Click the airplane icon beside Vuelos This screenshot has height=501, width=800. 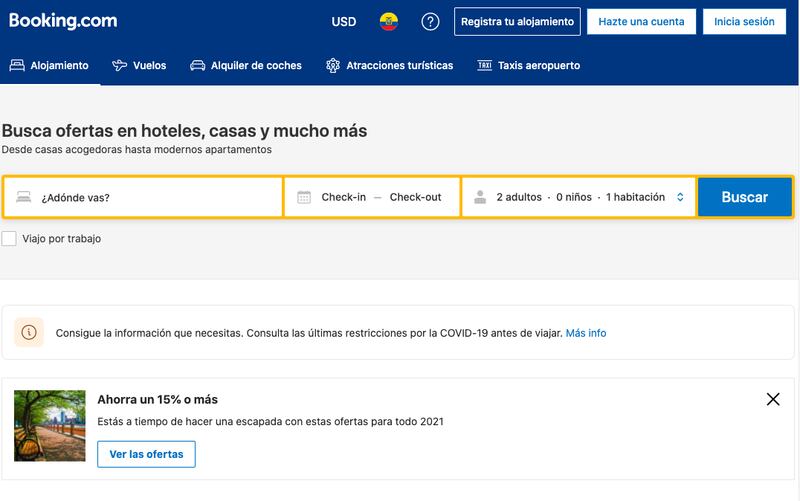point(119,65)
